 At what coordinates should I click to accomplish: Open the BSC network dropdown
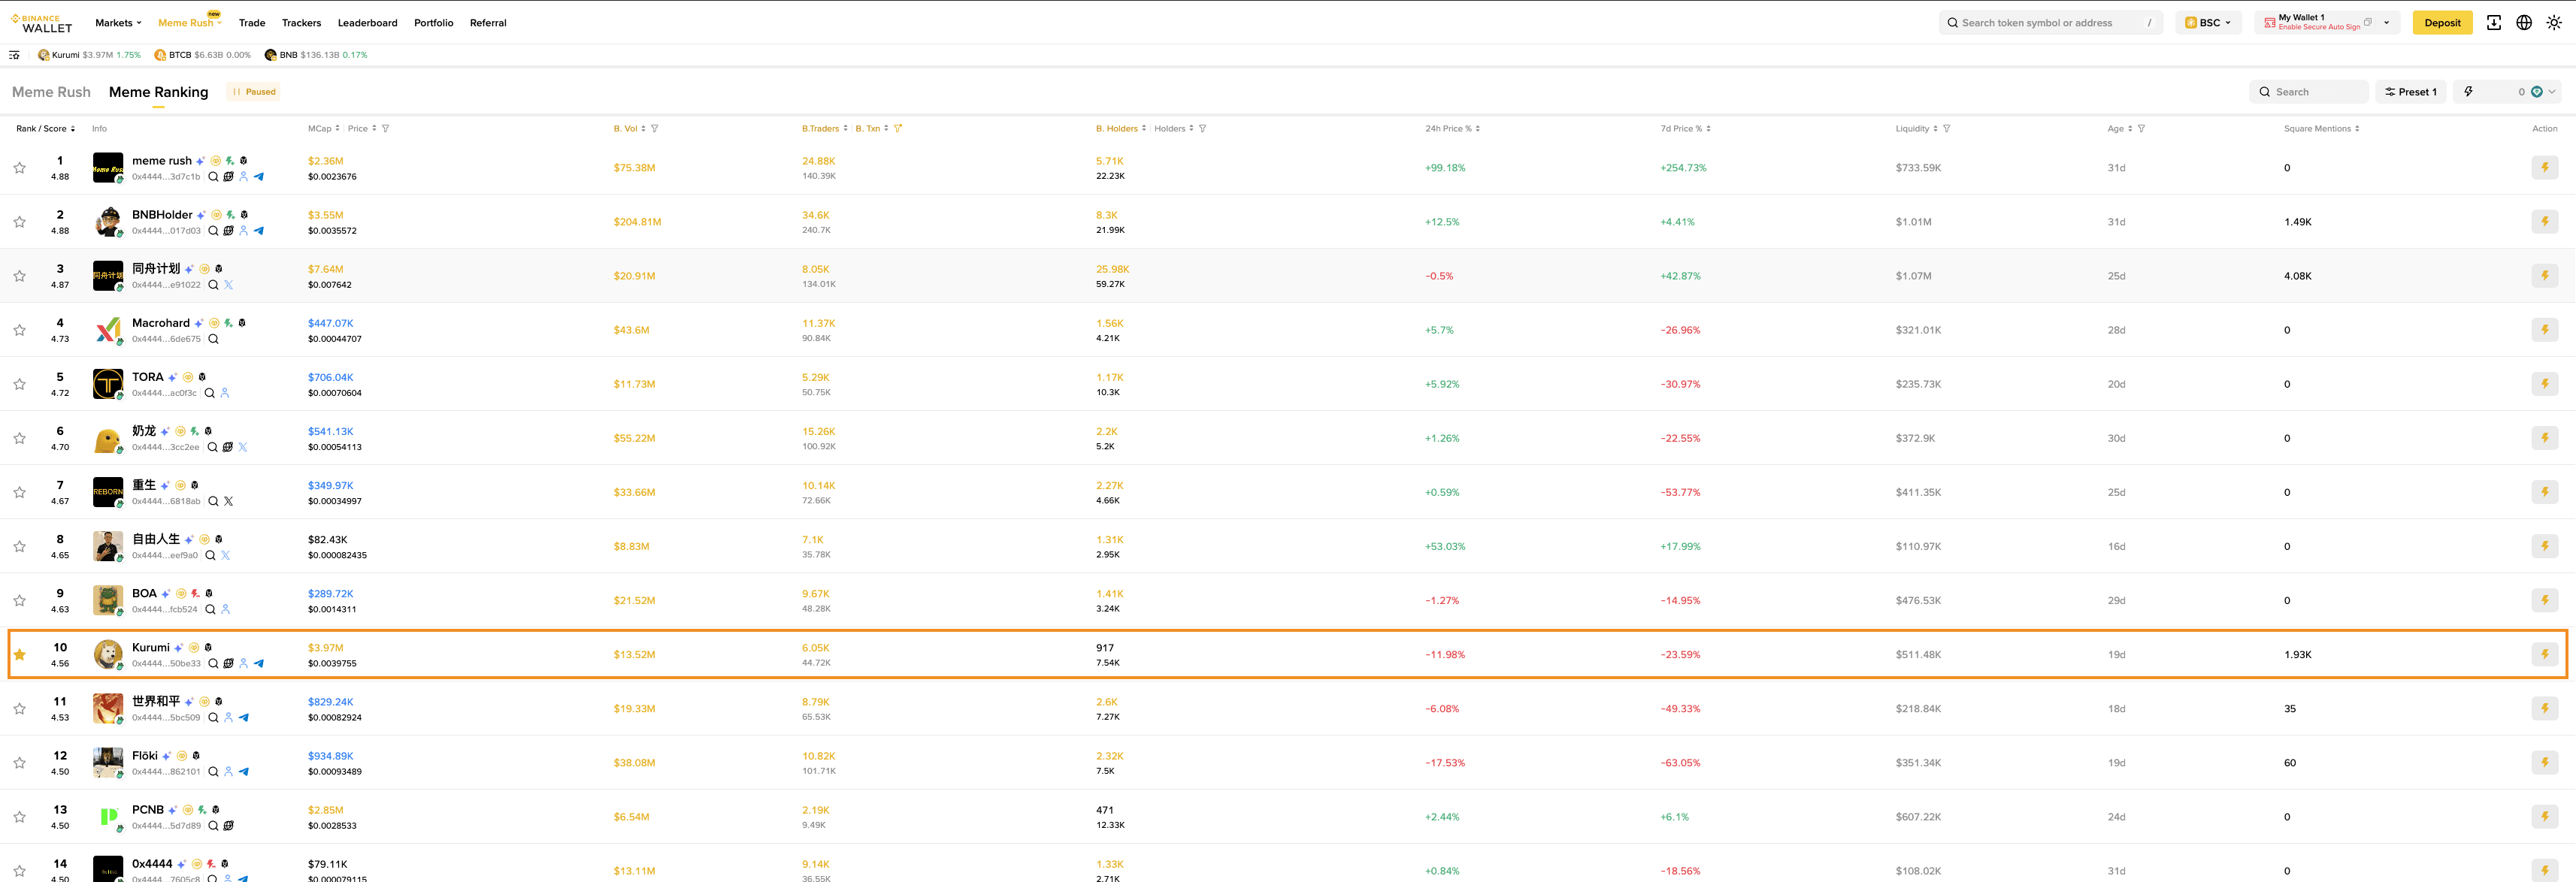[x=2208, y=23]
